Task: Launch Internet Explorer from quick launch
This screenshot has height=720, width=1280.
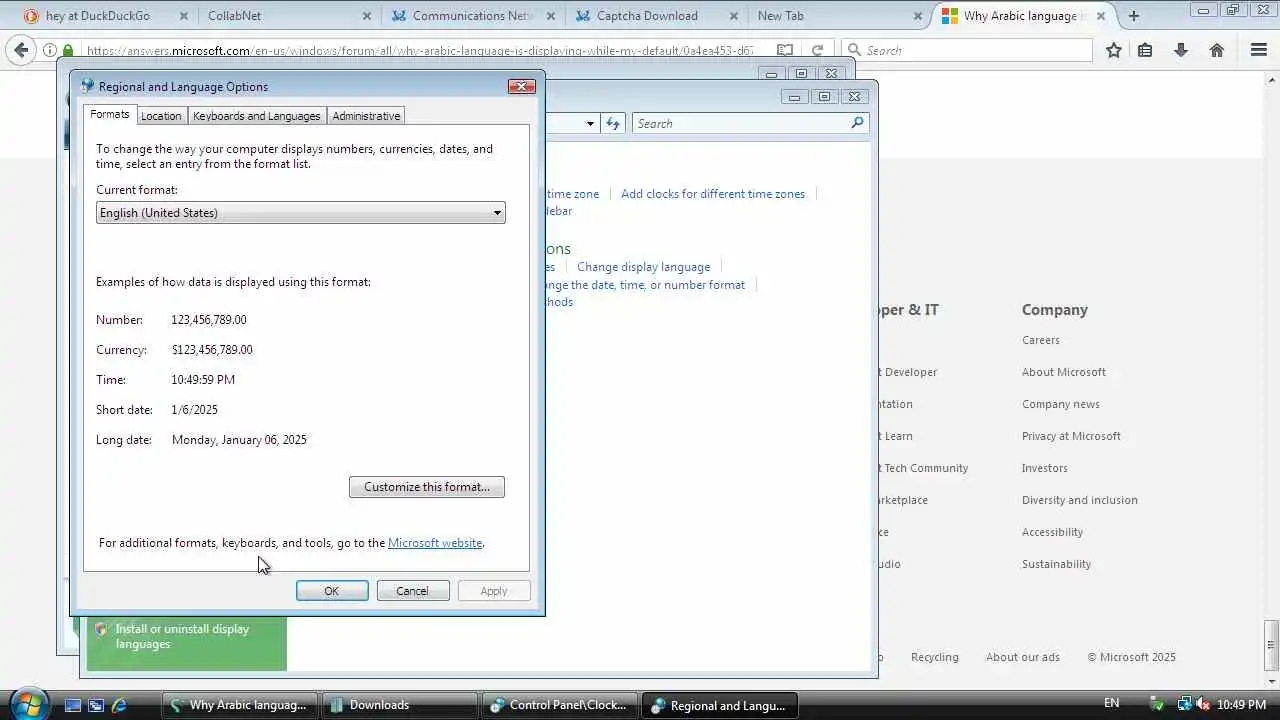Action: [119, 705]
